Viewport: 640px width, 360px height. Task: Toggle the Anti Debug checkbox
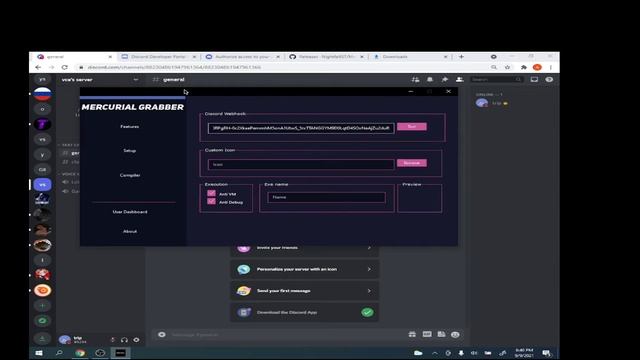click(211, 202)
